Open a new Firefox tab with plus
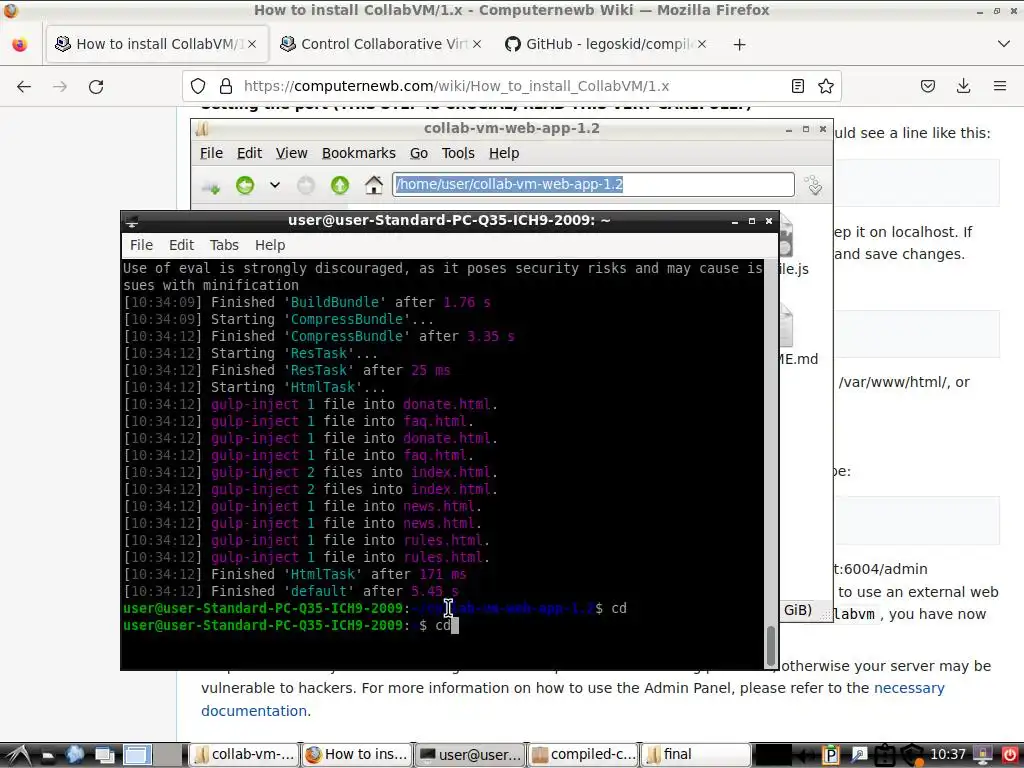Viewport: 1024px width, 768px height. point(739,44)
